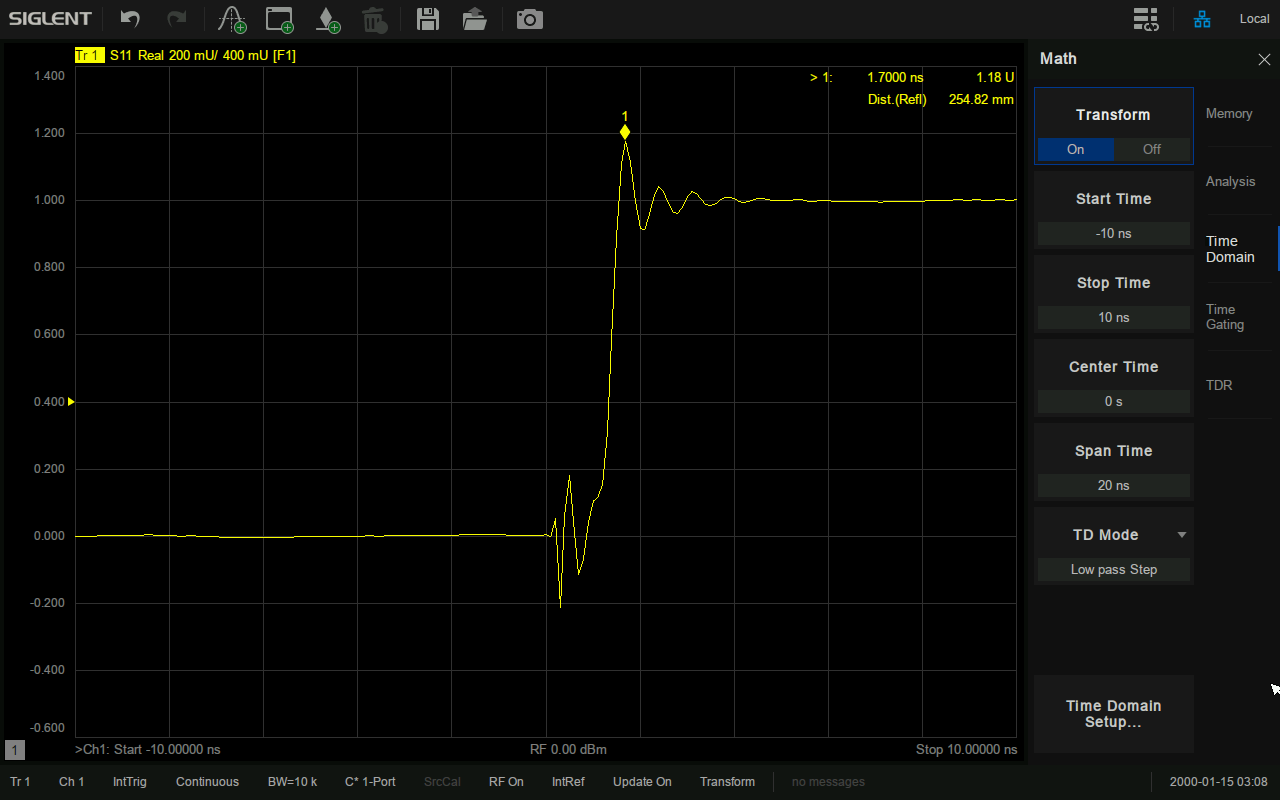
Task: Select marker 1 diamond on the trace peak
Action: [x=625, y=132]
